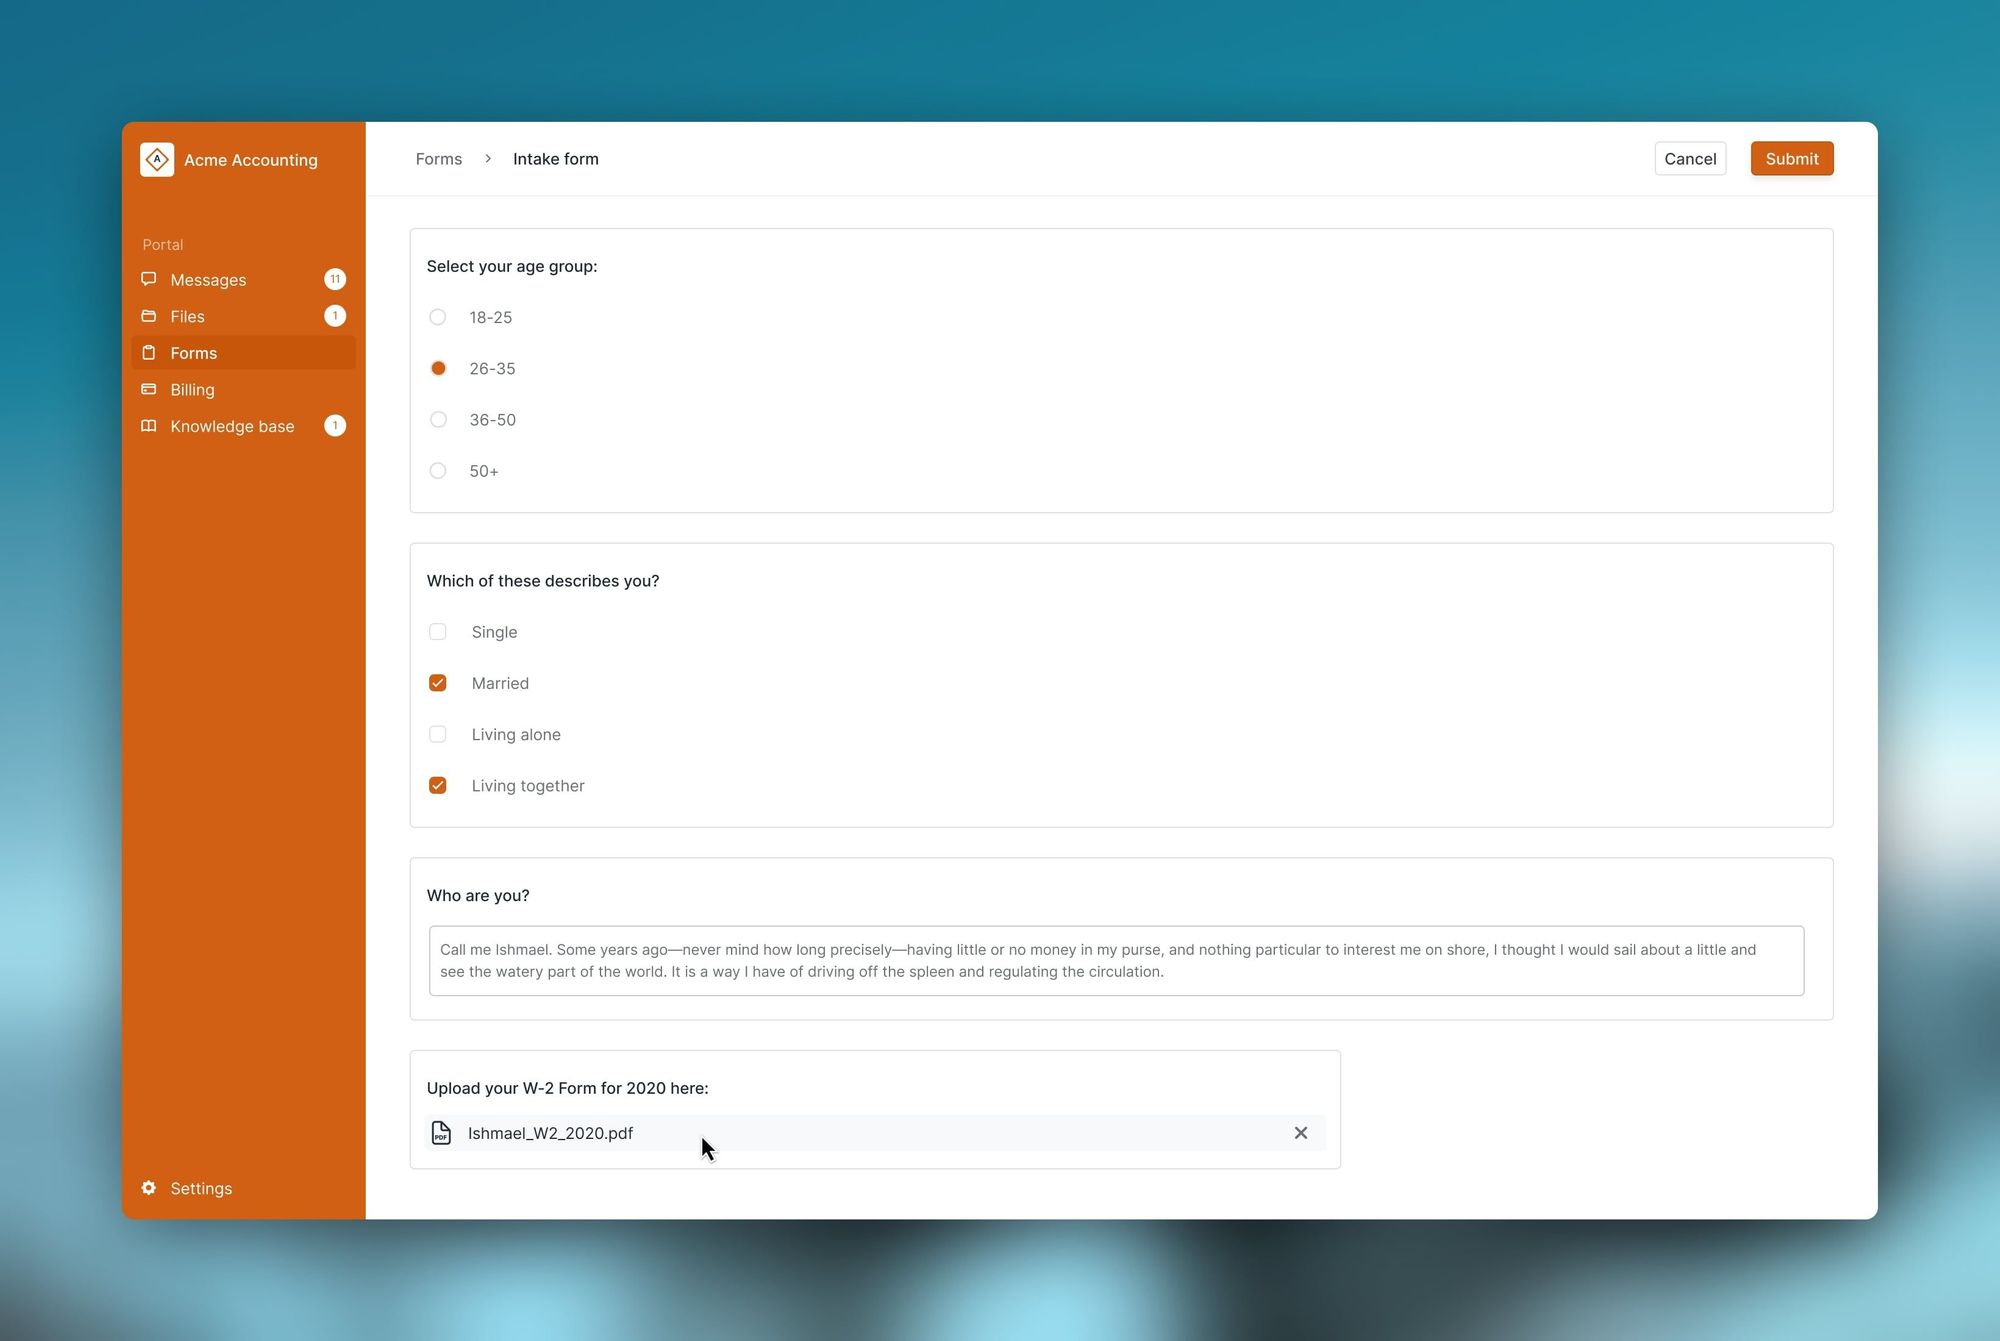The image size is (2000, 1341).
Task: Click the Knowledge base book icon
Action: click(x=149, y=426)
